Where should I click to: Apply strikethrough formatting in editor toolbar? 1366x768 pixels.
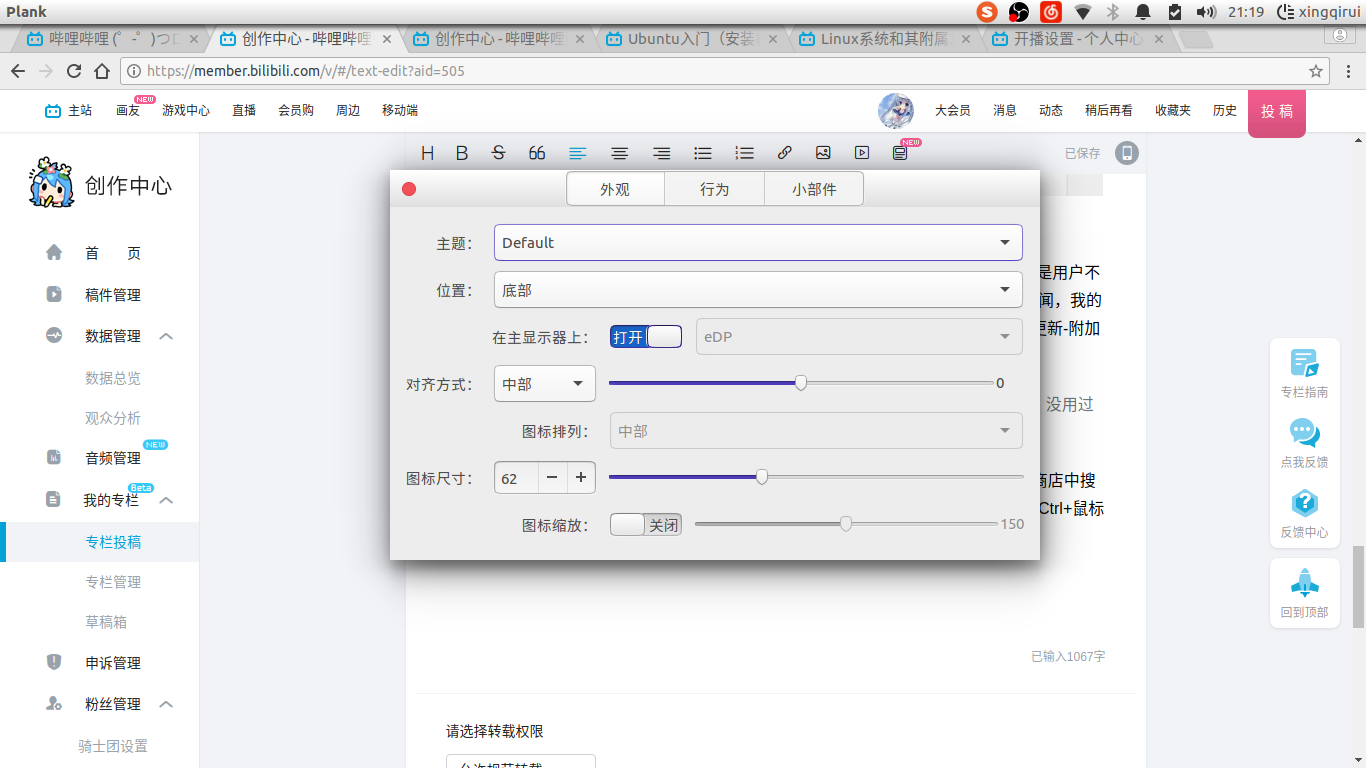point(498,153)
